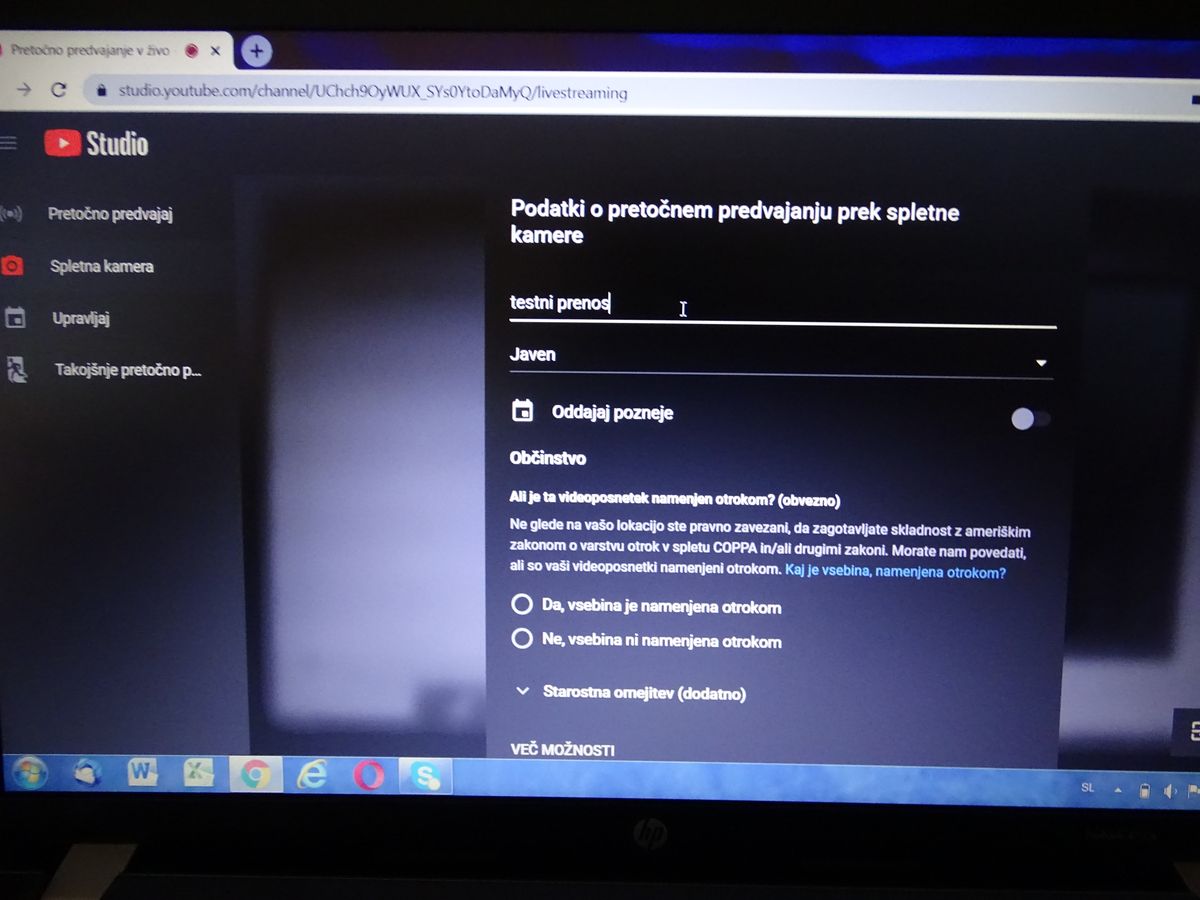This screenshot has width=1200, height=900.
Task: Click the Upravljaj calendar icon in sidebar
Action: (14, 318)
